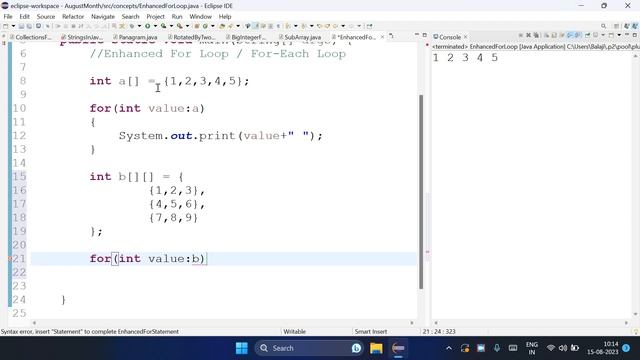Show hidden system tray icons chevron
This screenshot has width=640, height=360.
point(449,348)
